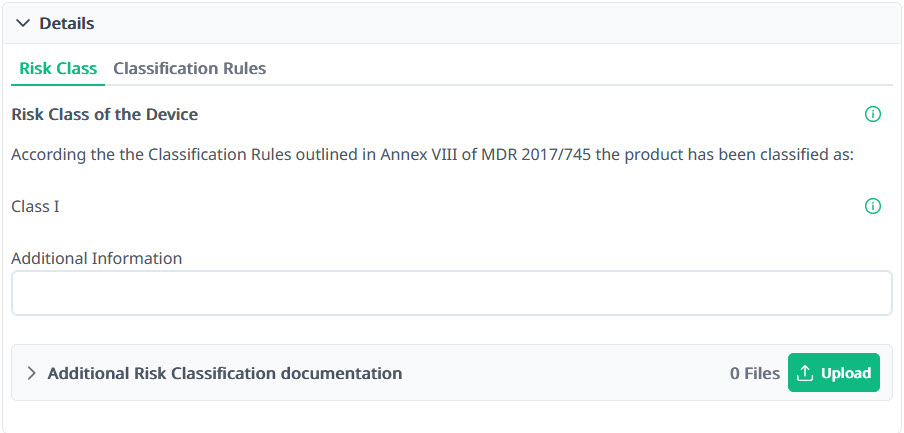904x433 pixels.
Task: Collapse the Details section chevron
Action: (x=23, y=23)
